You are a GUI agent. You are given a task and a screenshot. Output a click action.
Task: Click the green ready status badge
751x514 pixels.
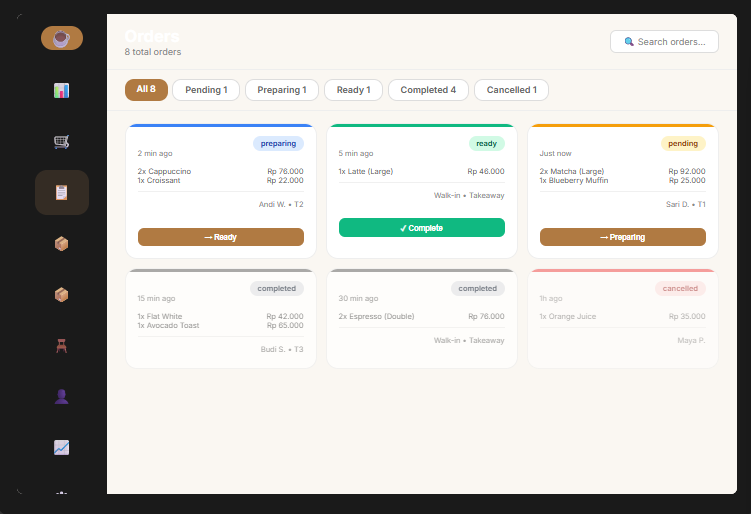coord(487,143)
